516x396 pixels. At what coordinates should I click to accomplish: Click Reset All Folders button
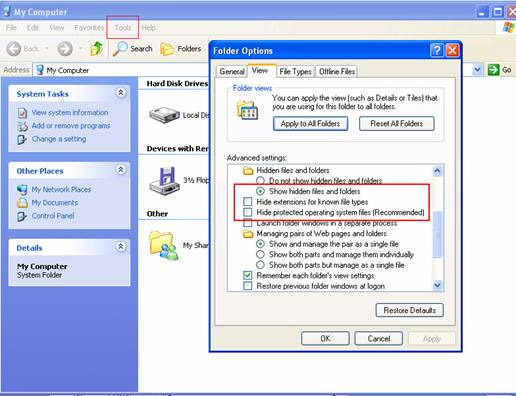(x=397, y=124)
